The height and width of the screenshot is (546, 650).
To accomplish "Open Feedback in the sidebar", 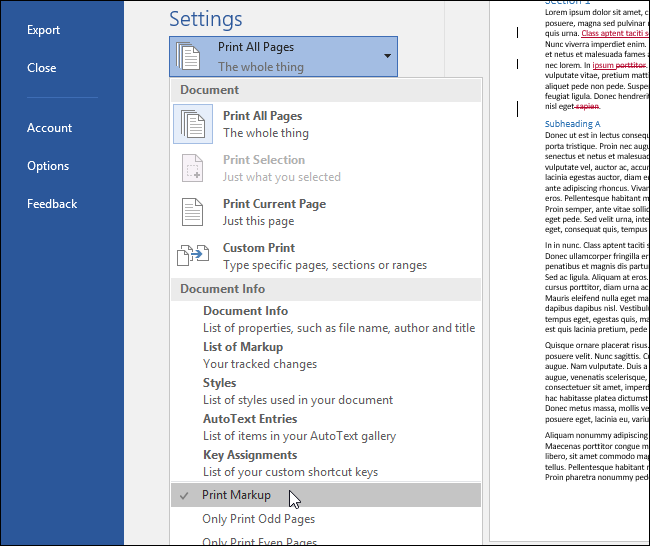I will click(52, 204).
